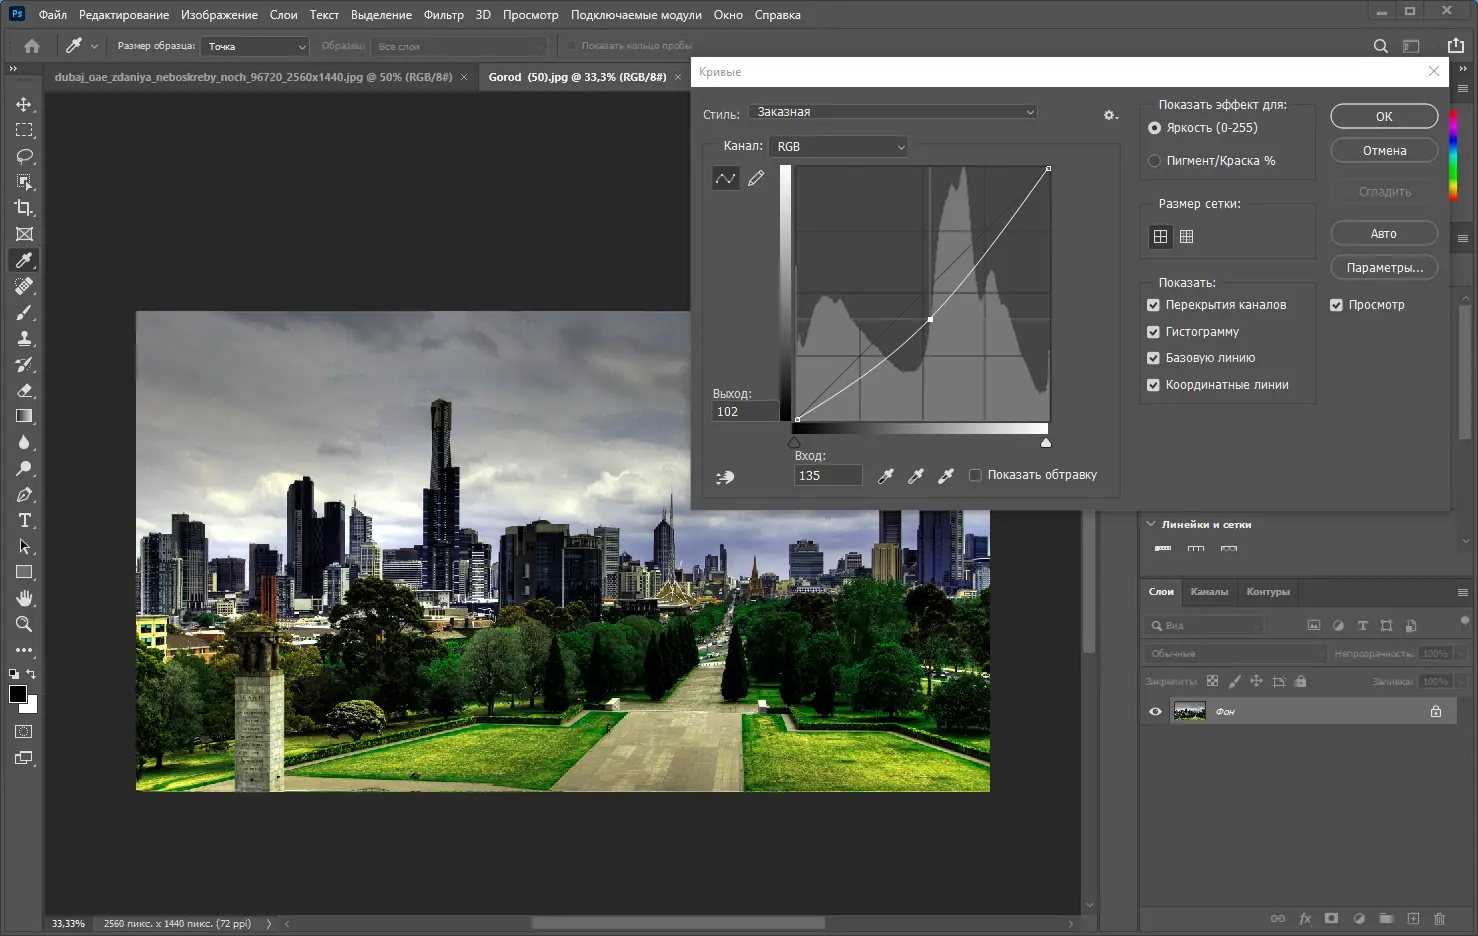This screenshot has width=1478, height=936.
Task: Switch to detailed grid size icon
Action: [x=1186, y=237]
